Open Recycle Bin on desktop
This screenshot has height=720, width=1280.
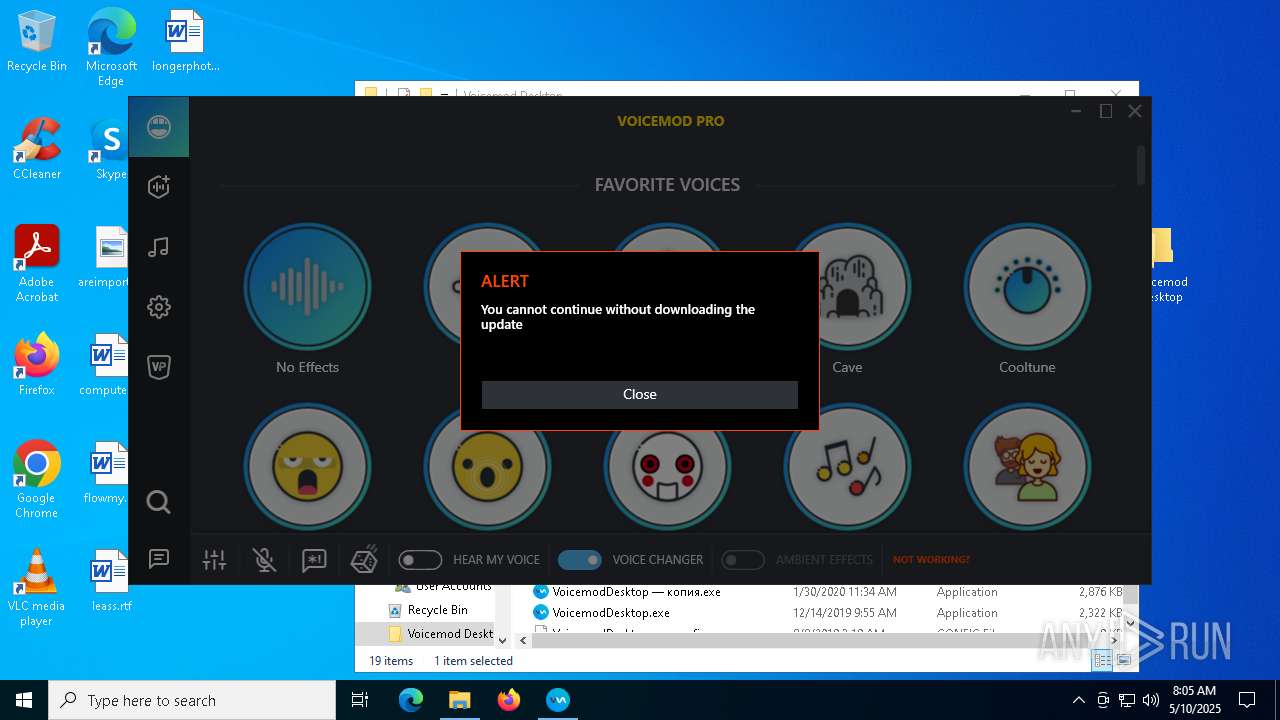(37, 42)
